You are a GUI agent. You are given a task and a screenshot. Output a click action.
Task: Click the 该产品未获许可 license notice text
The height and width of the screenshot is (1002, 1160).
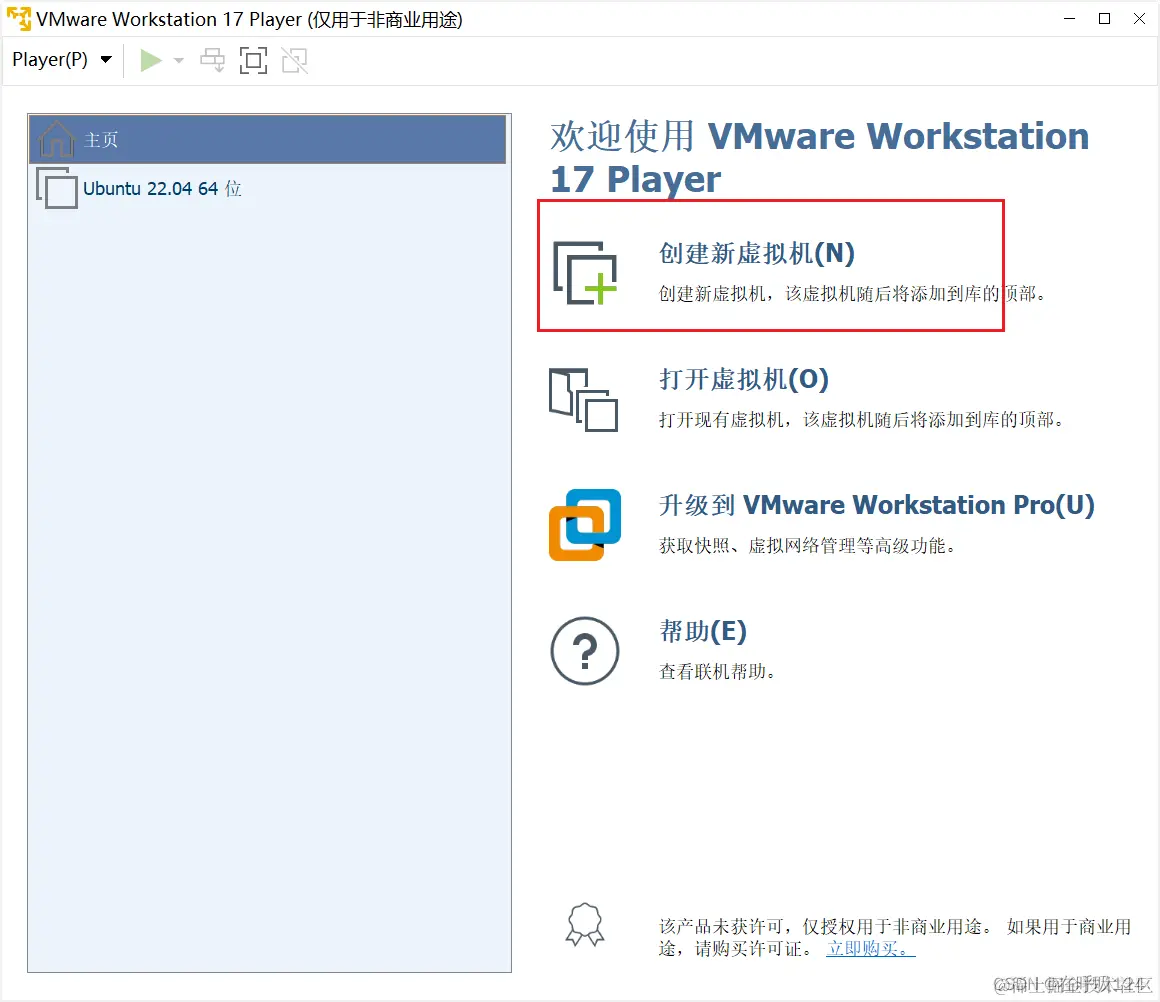[895, 938]
